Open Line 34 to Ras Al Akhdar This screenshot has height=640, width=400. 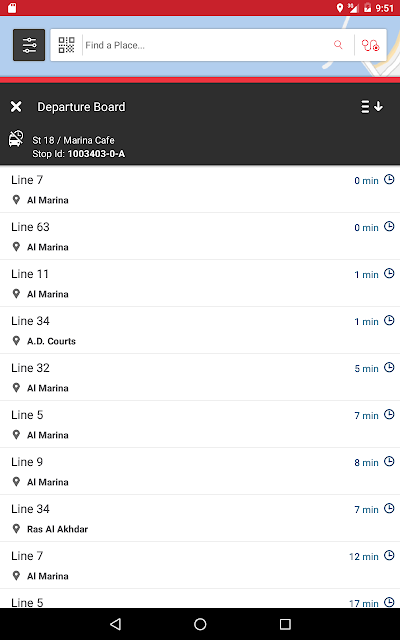tap(200, 518)
